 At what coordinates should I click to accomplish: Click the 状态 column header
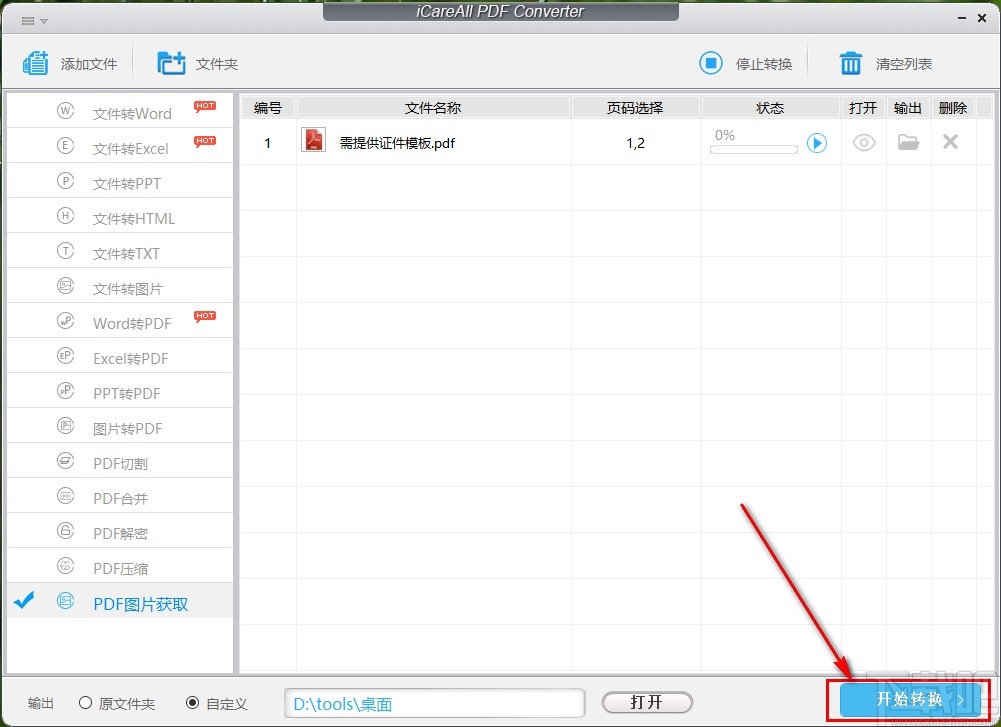click(770, 108)
